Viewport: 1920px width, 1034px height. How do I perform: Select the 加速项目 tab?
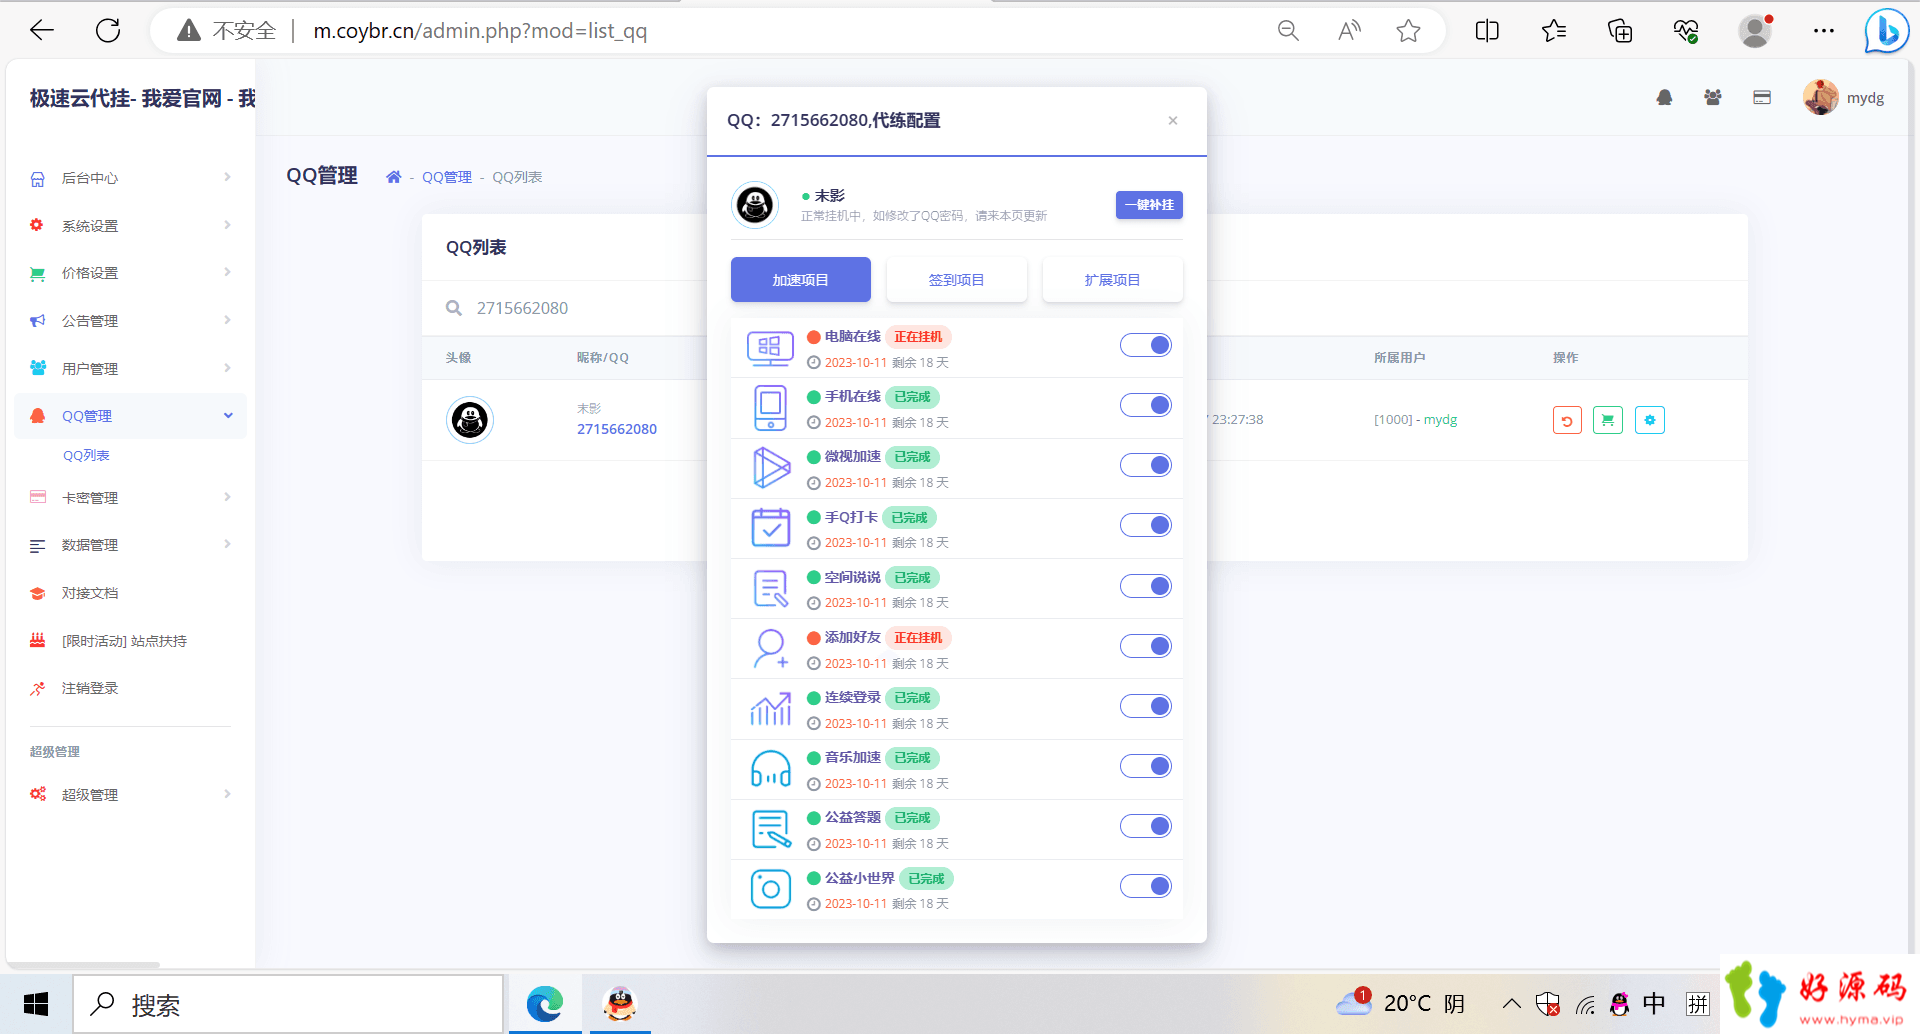point(800,280)
